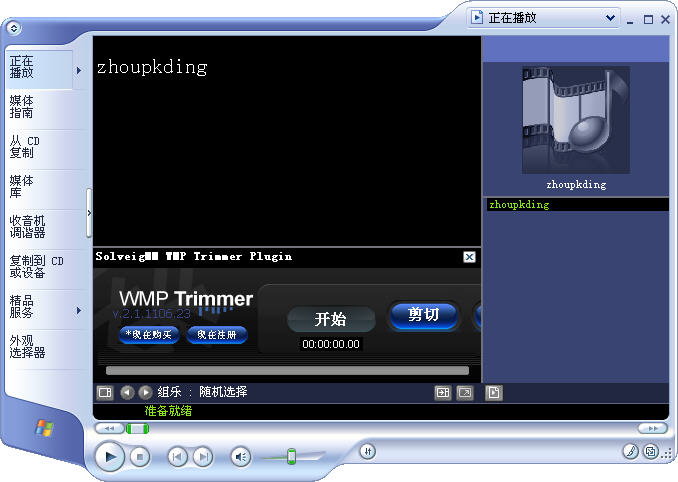The height and width of the screenshot is (482, 678).
Task: Change the player color with brush icon
Action: 630,452
